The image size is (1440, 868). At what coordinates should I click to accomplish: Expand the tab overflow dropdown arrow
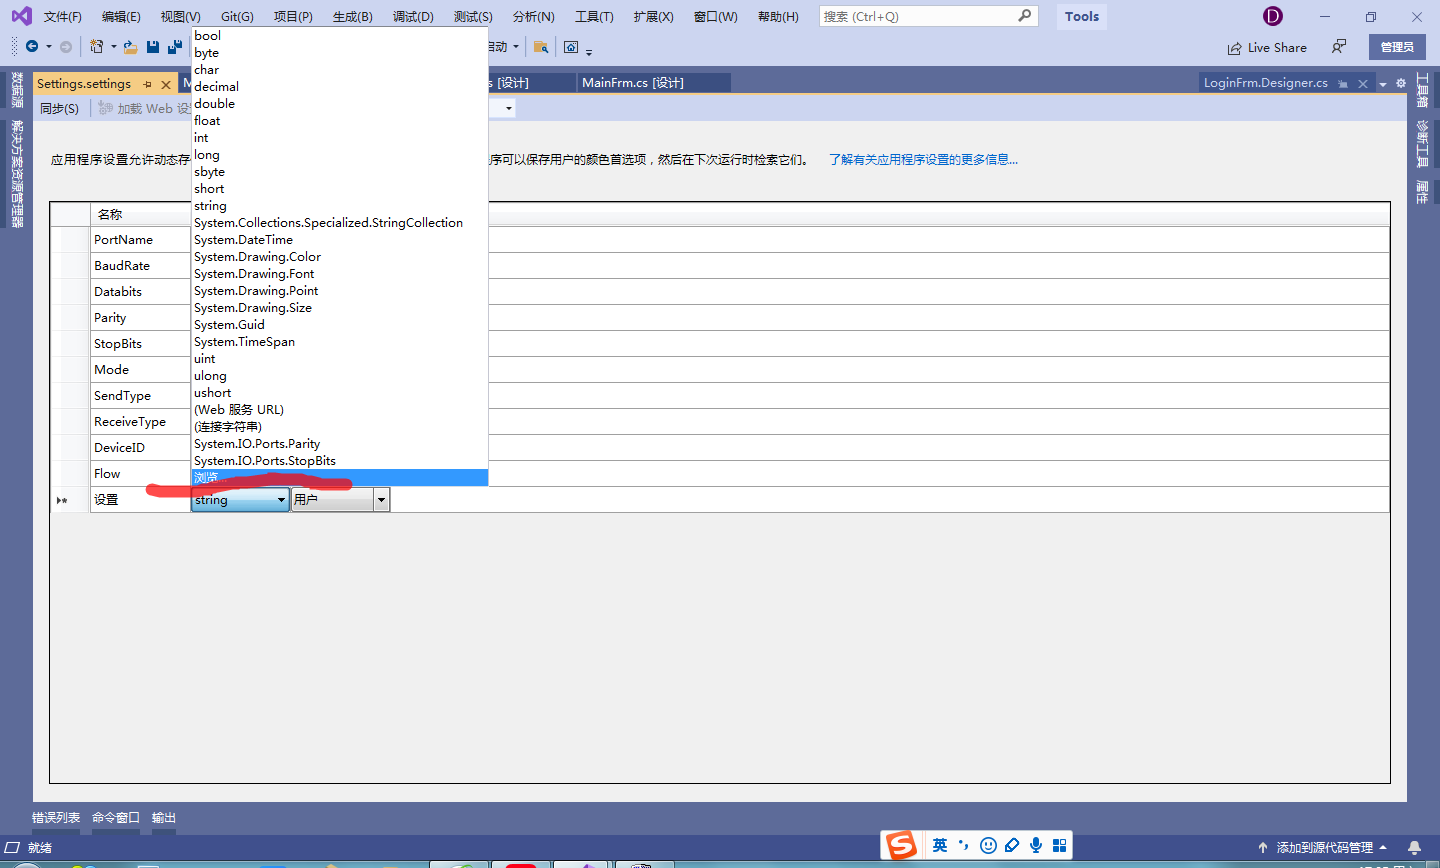[1383, 84]
